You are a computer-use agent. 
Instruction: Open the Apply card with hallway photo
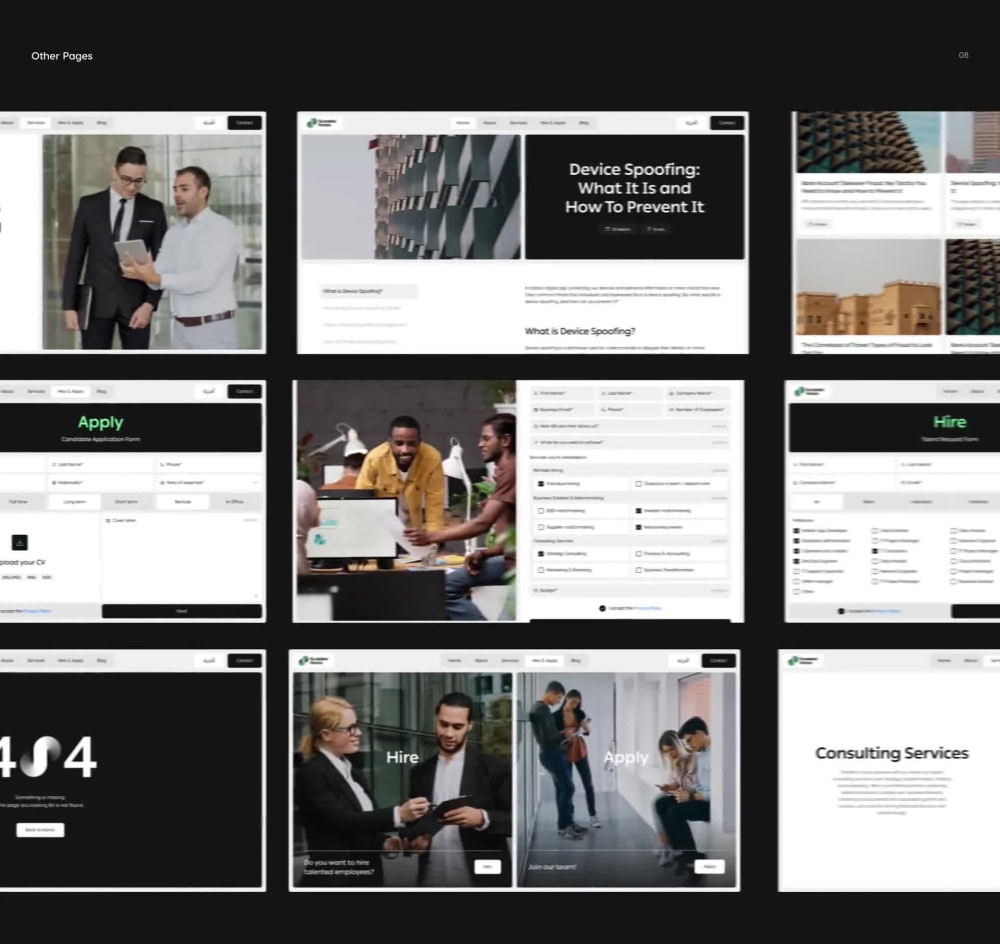tap(626, 779)
